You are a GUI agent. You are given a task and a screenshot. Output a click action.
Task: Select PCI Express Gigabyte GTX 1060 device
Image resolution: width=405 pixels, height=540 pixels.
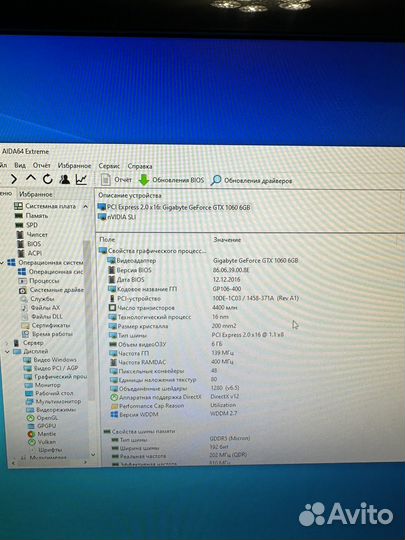pyautogui.click(x=174, y=207)
